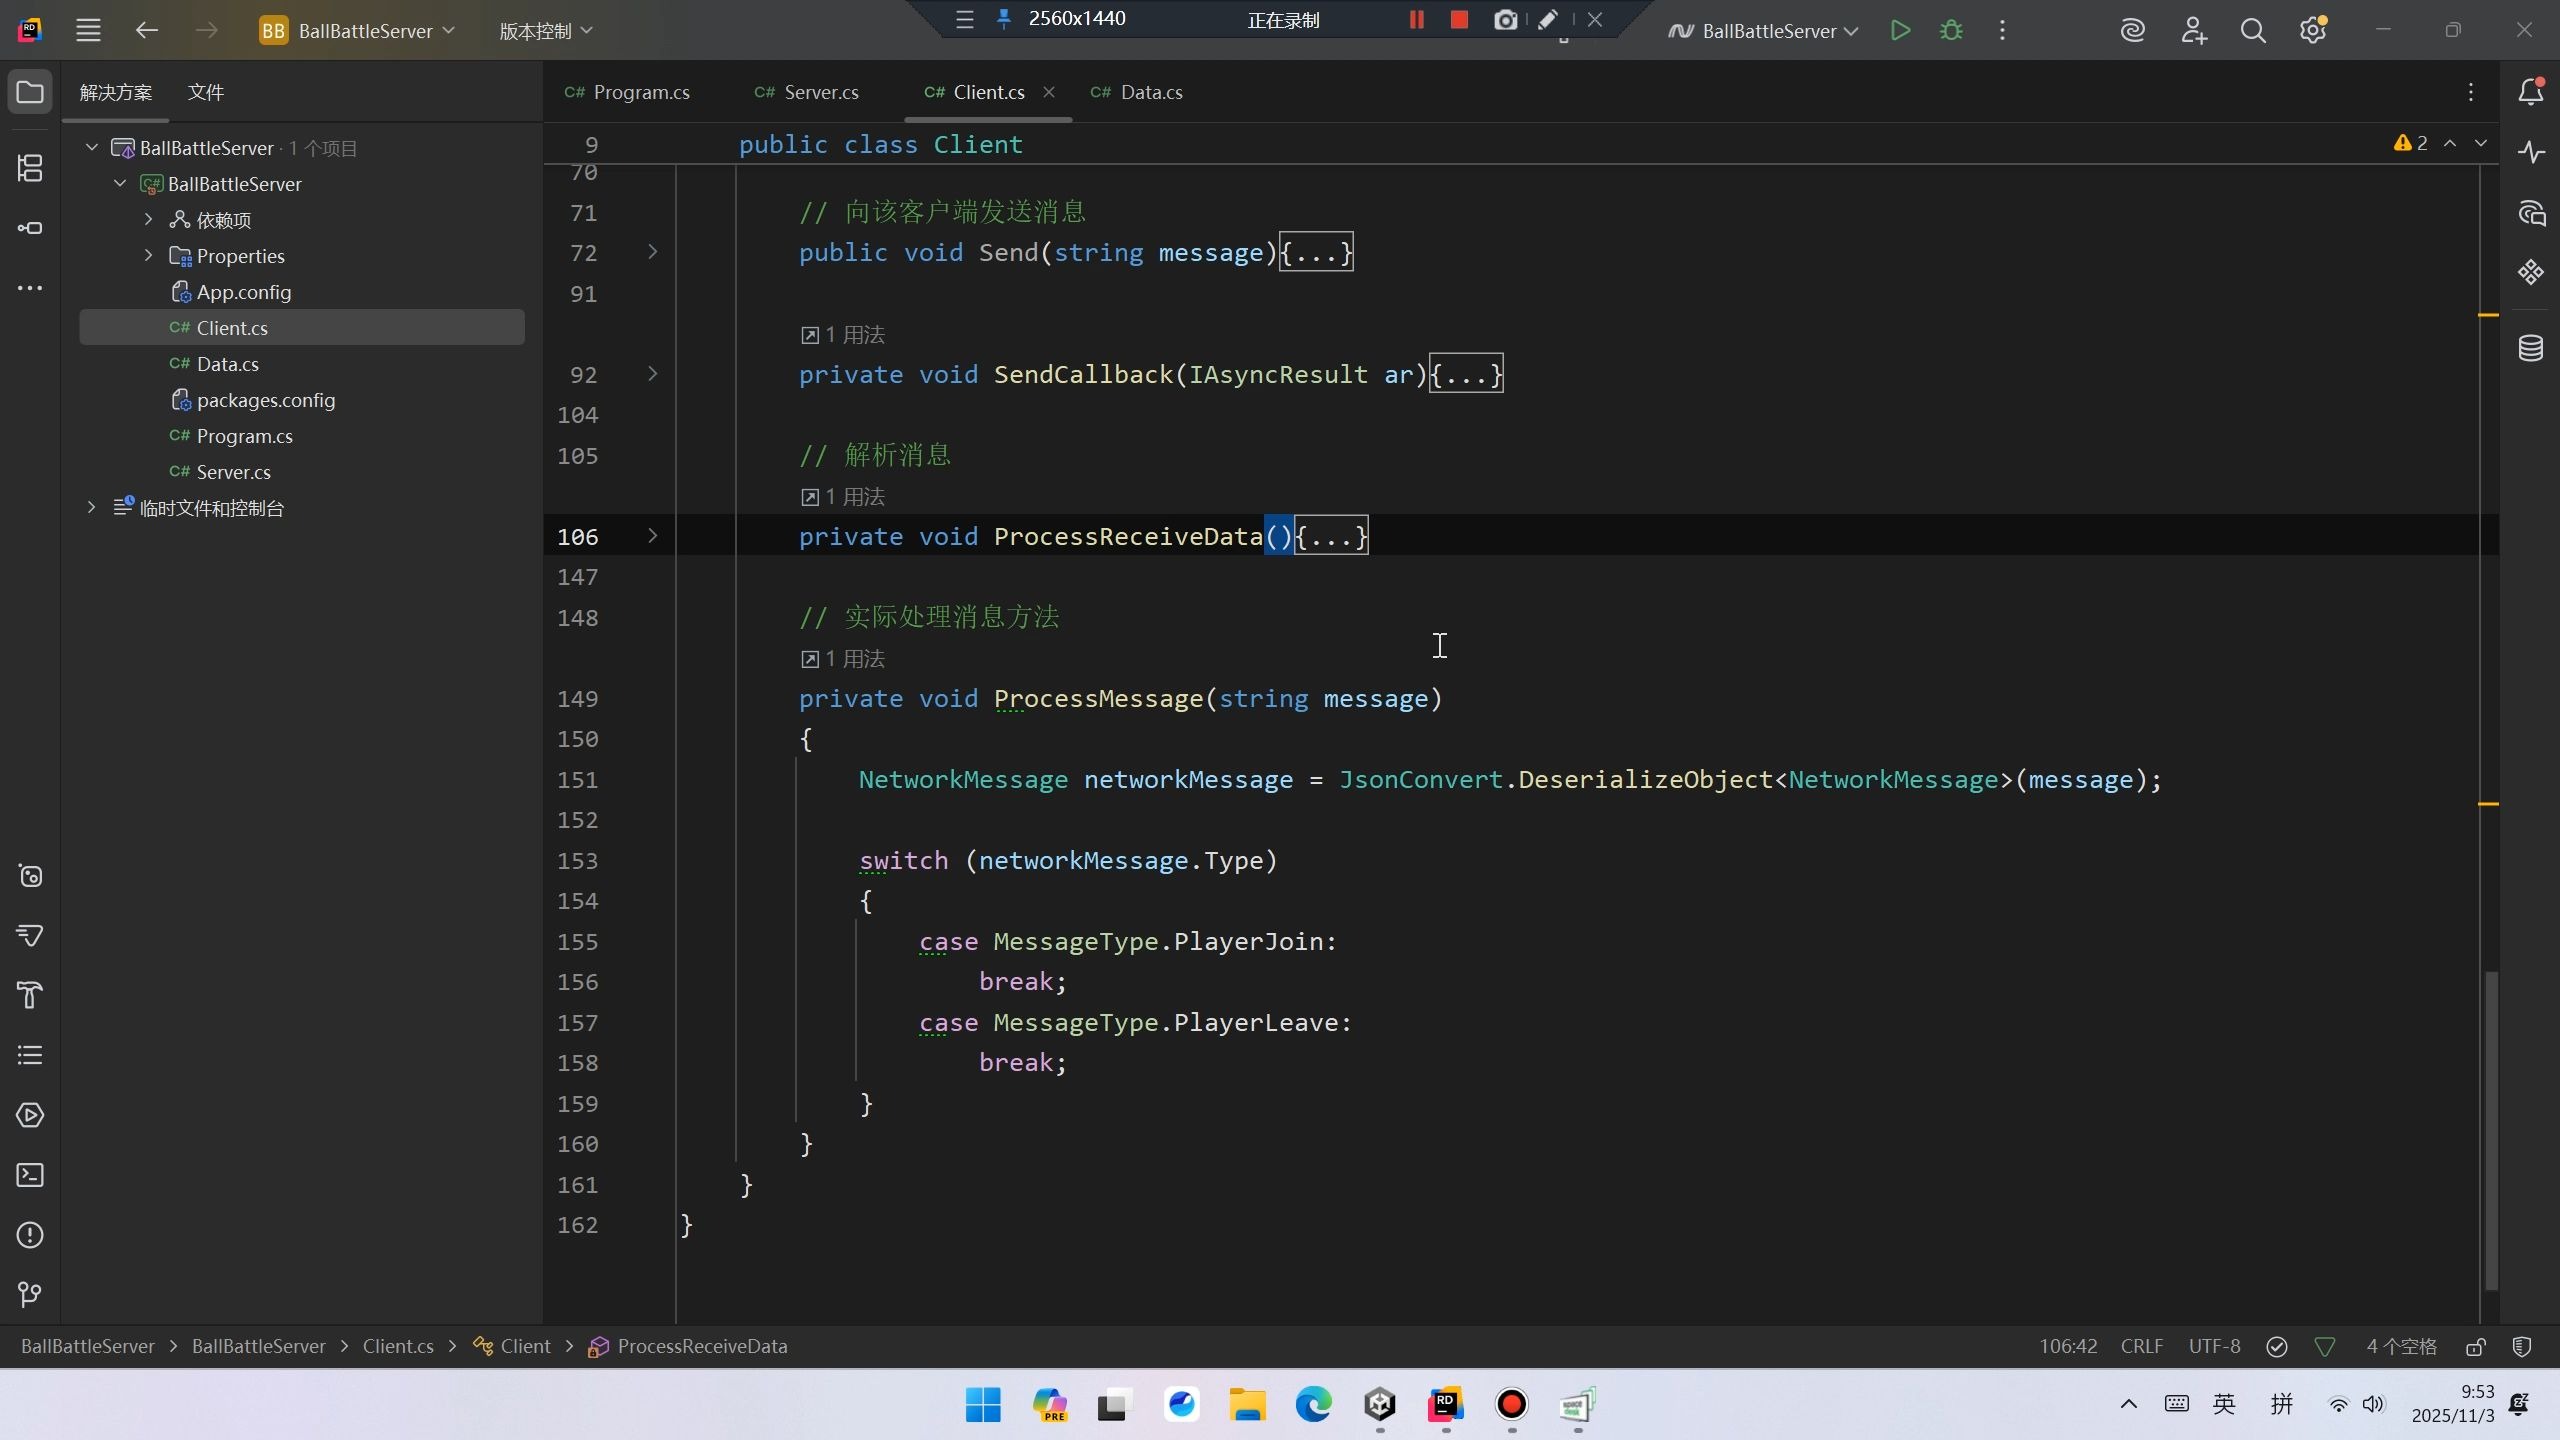Toggle read-only lock icon in status bar
Screen dimensions: 2560x1440
click(2475, 1347)
